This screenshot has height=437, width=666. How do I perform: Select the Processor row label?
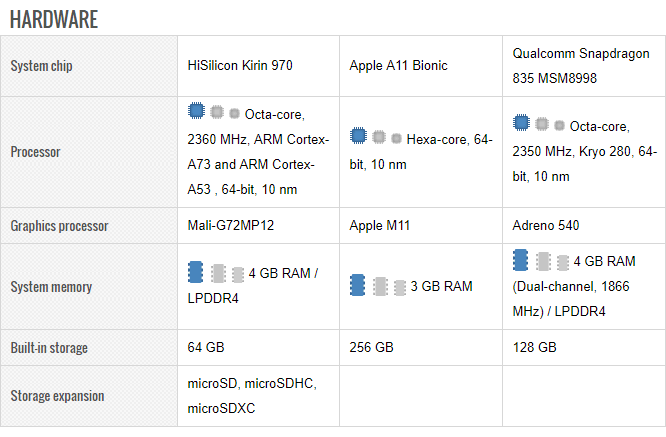pos(35,152)
